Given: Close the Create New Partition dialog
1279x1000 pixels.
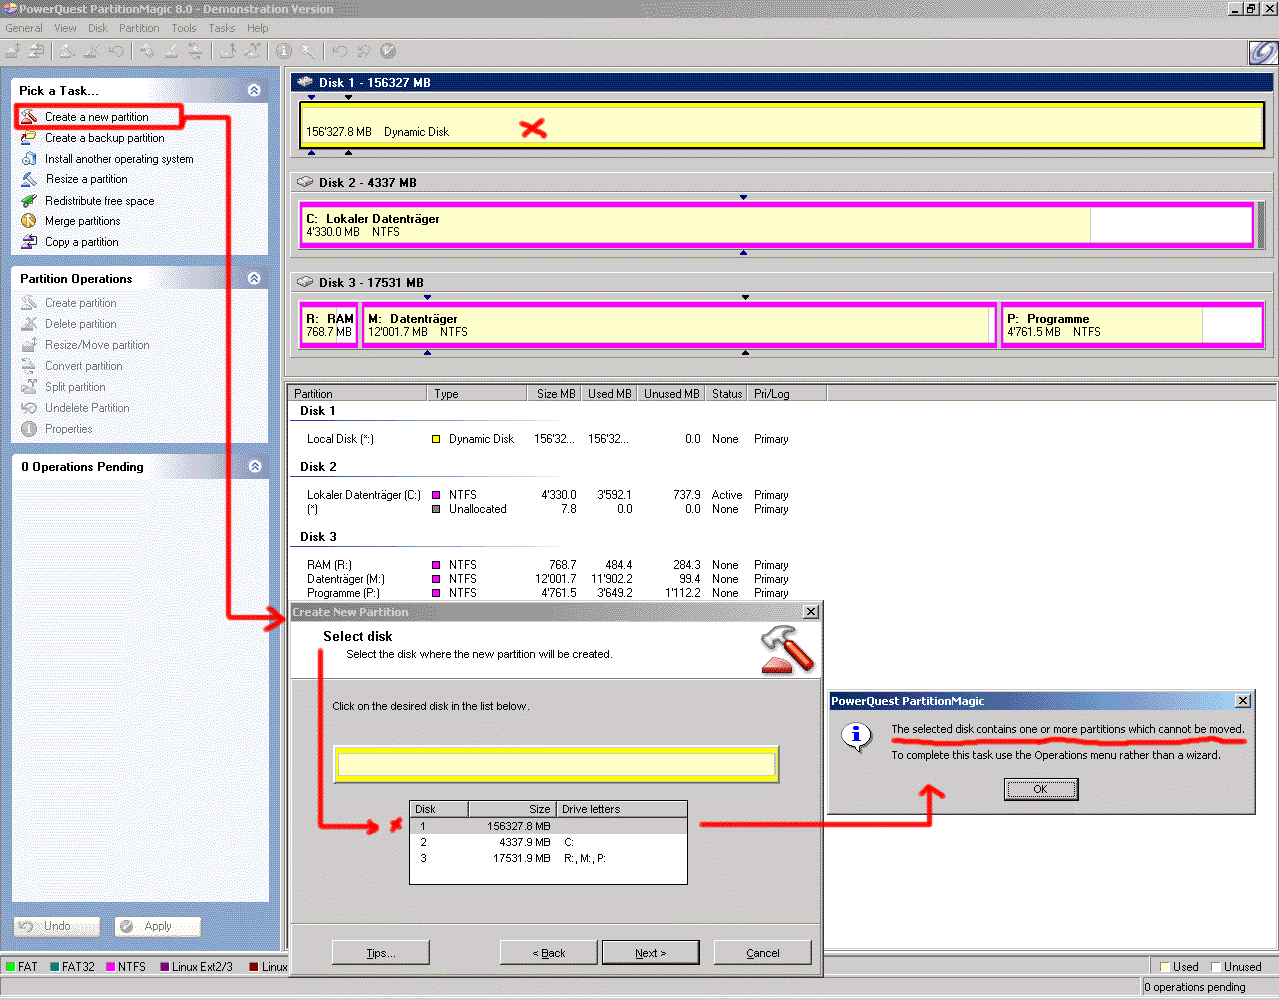Looking at the screenshot, I should point(811,611).
